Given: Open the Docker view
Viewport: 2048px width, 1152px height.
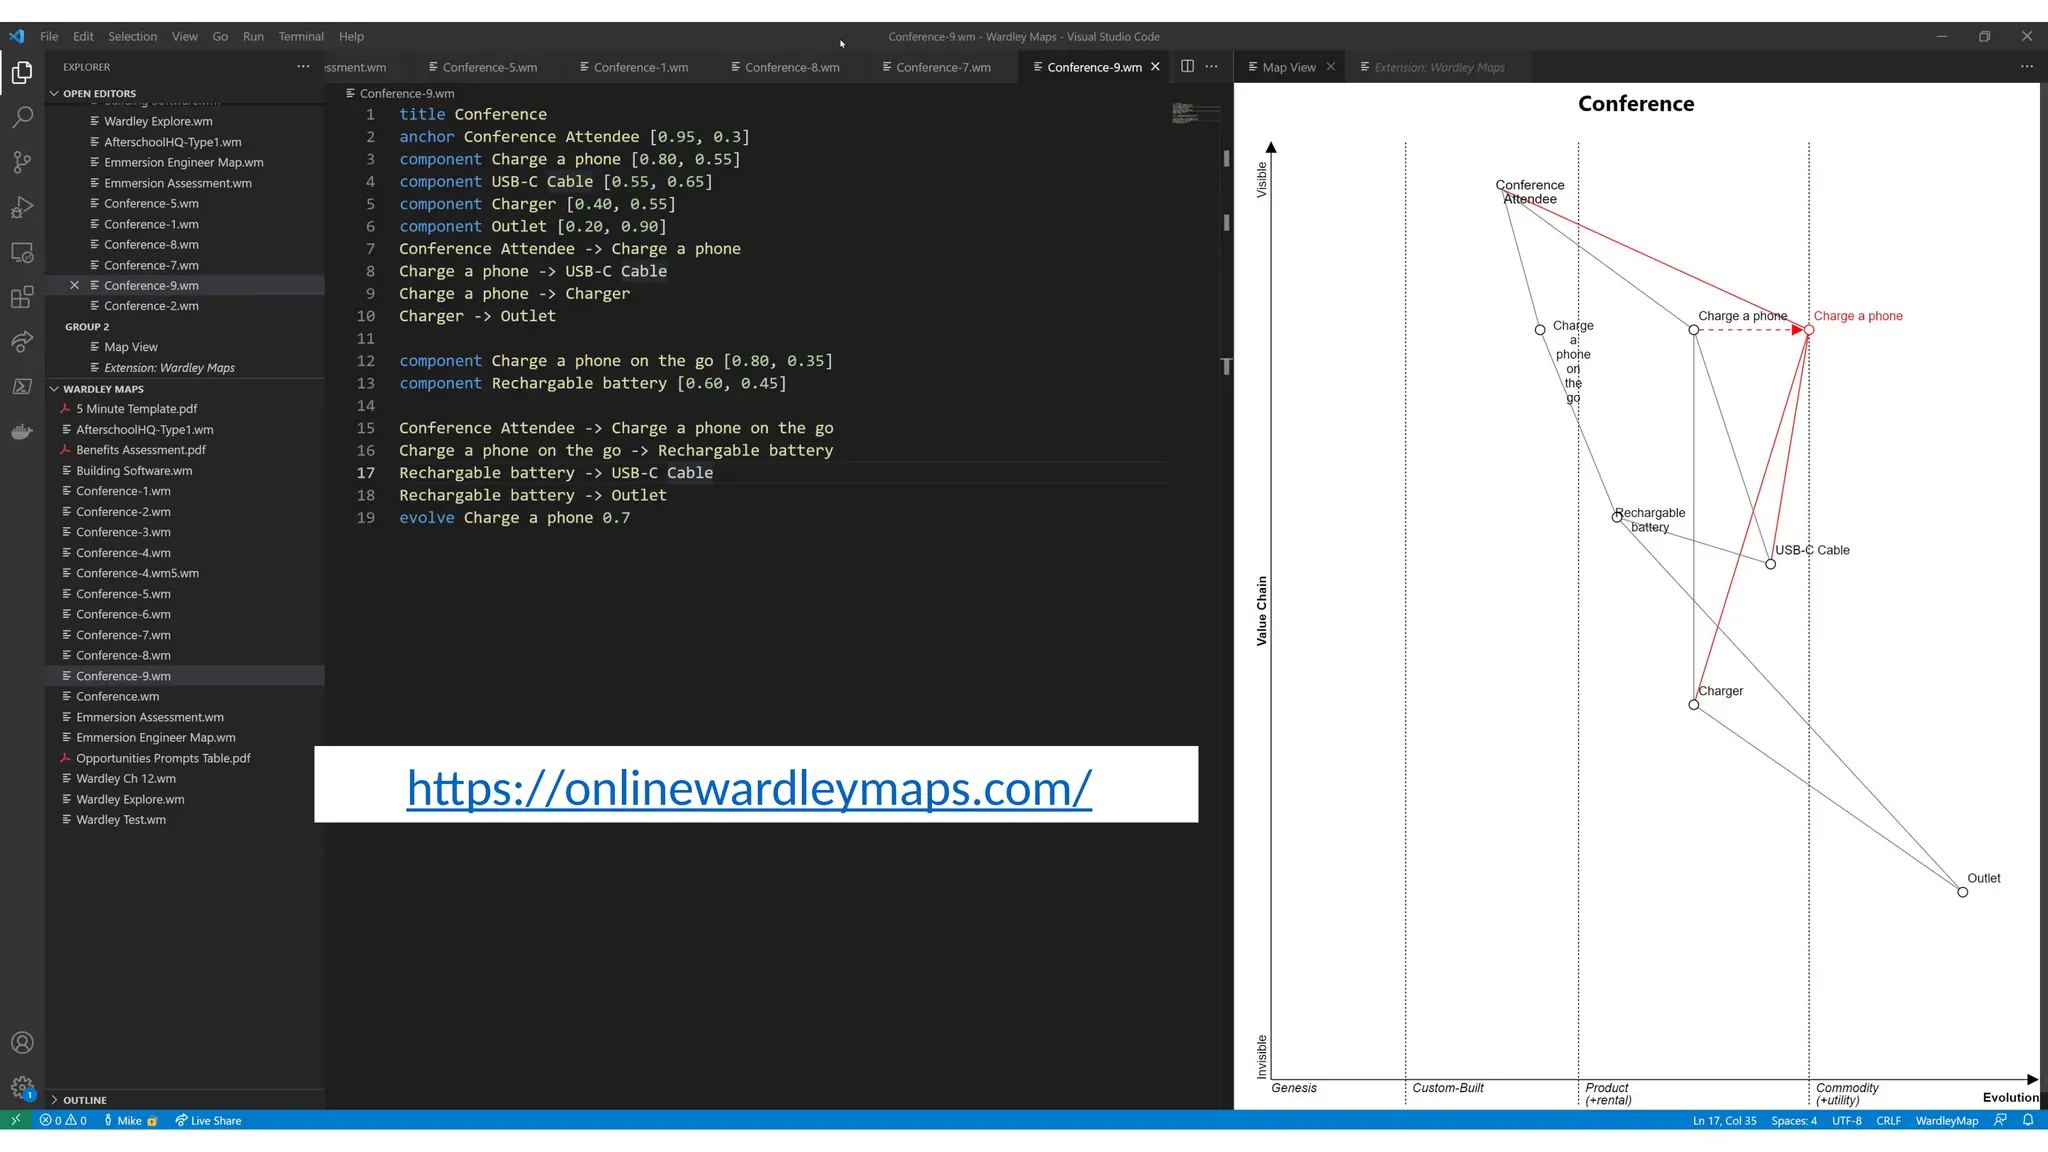Looking at the screenshot, I should tap(22, 432).
